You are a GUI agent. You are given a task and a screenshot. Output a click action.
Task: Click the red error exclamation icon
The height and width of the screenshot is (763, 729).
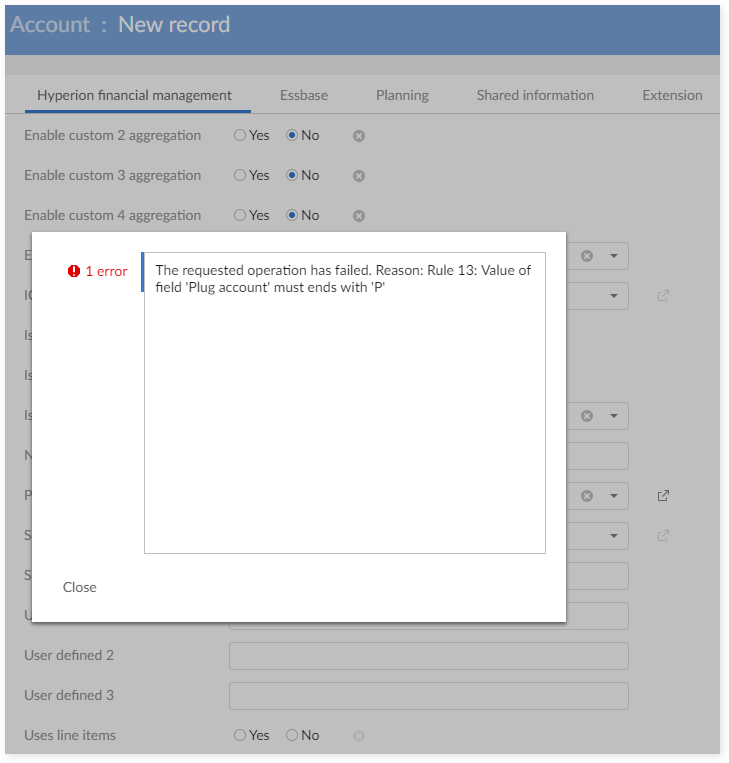click(x=73, y=271)
